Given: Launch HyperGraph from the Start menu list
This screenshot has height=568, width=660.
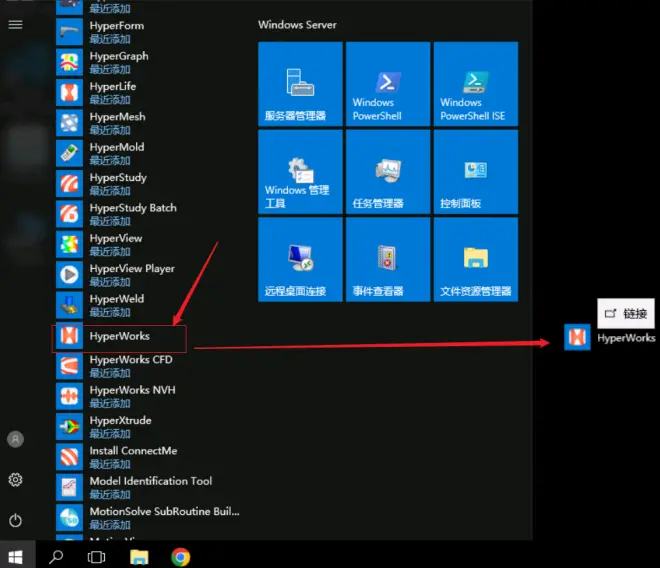Looking at the screenshot, I should click(147, 62).
